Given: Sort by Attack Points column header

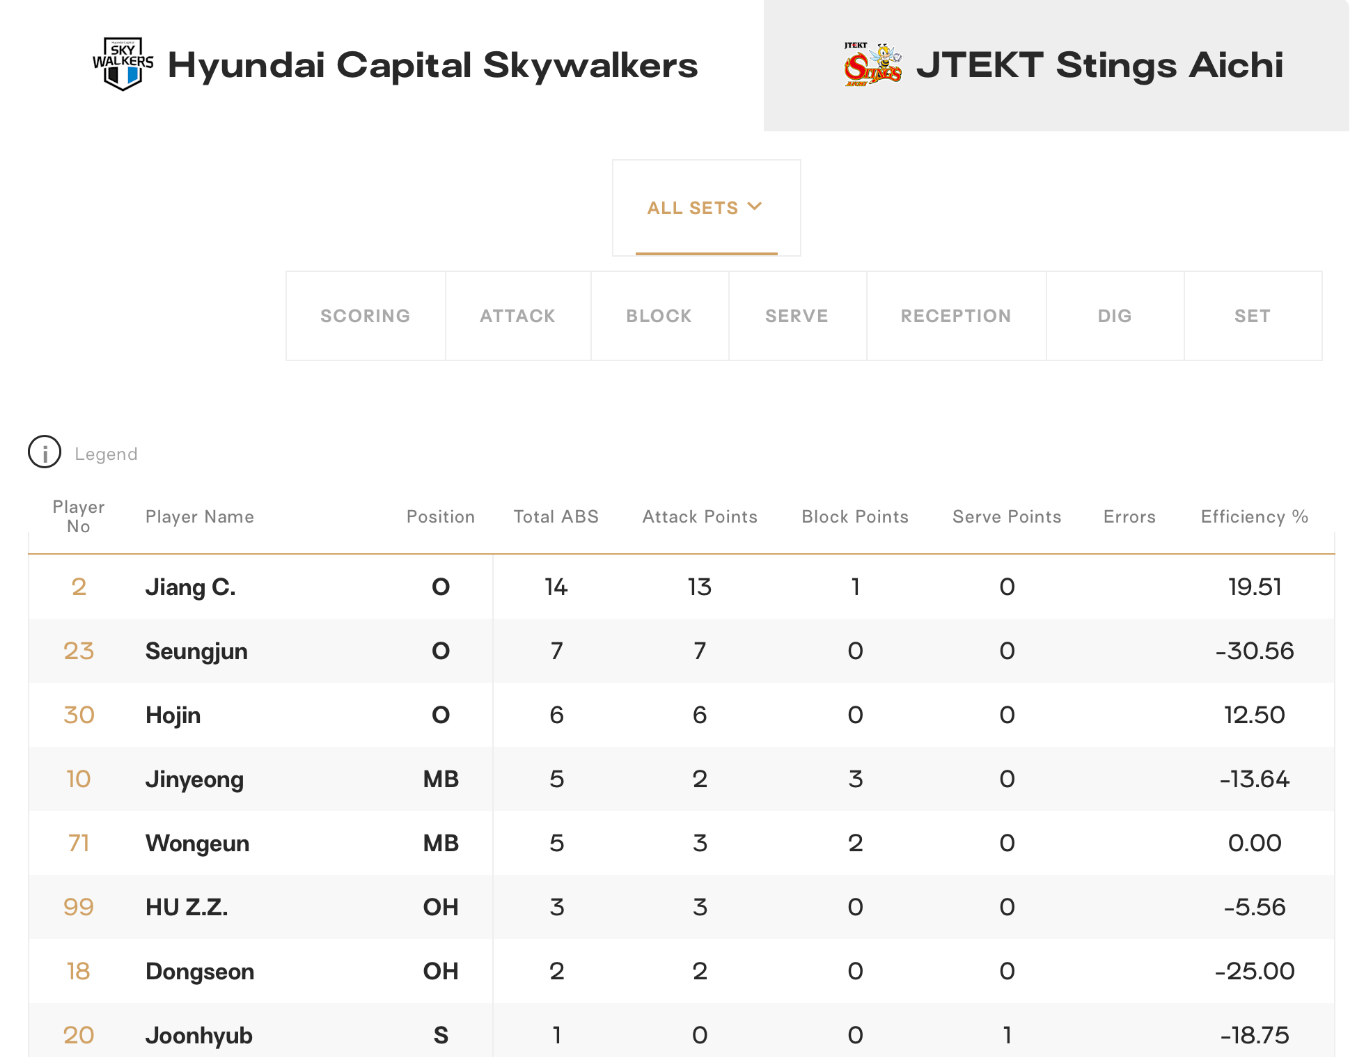Looking at the screenshot, I should [x=700, y=517].
